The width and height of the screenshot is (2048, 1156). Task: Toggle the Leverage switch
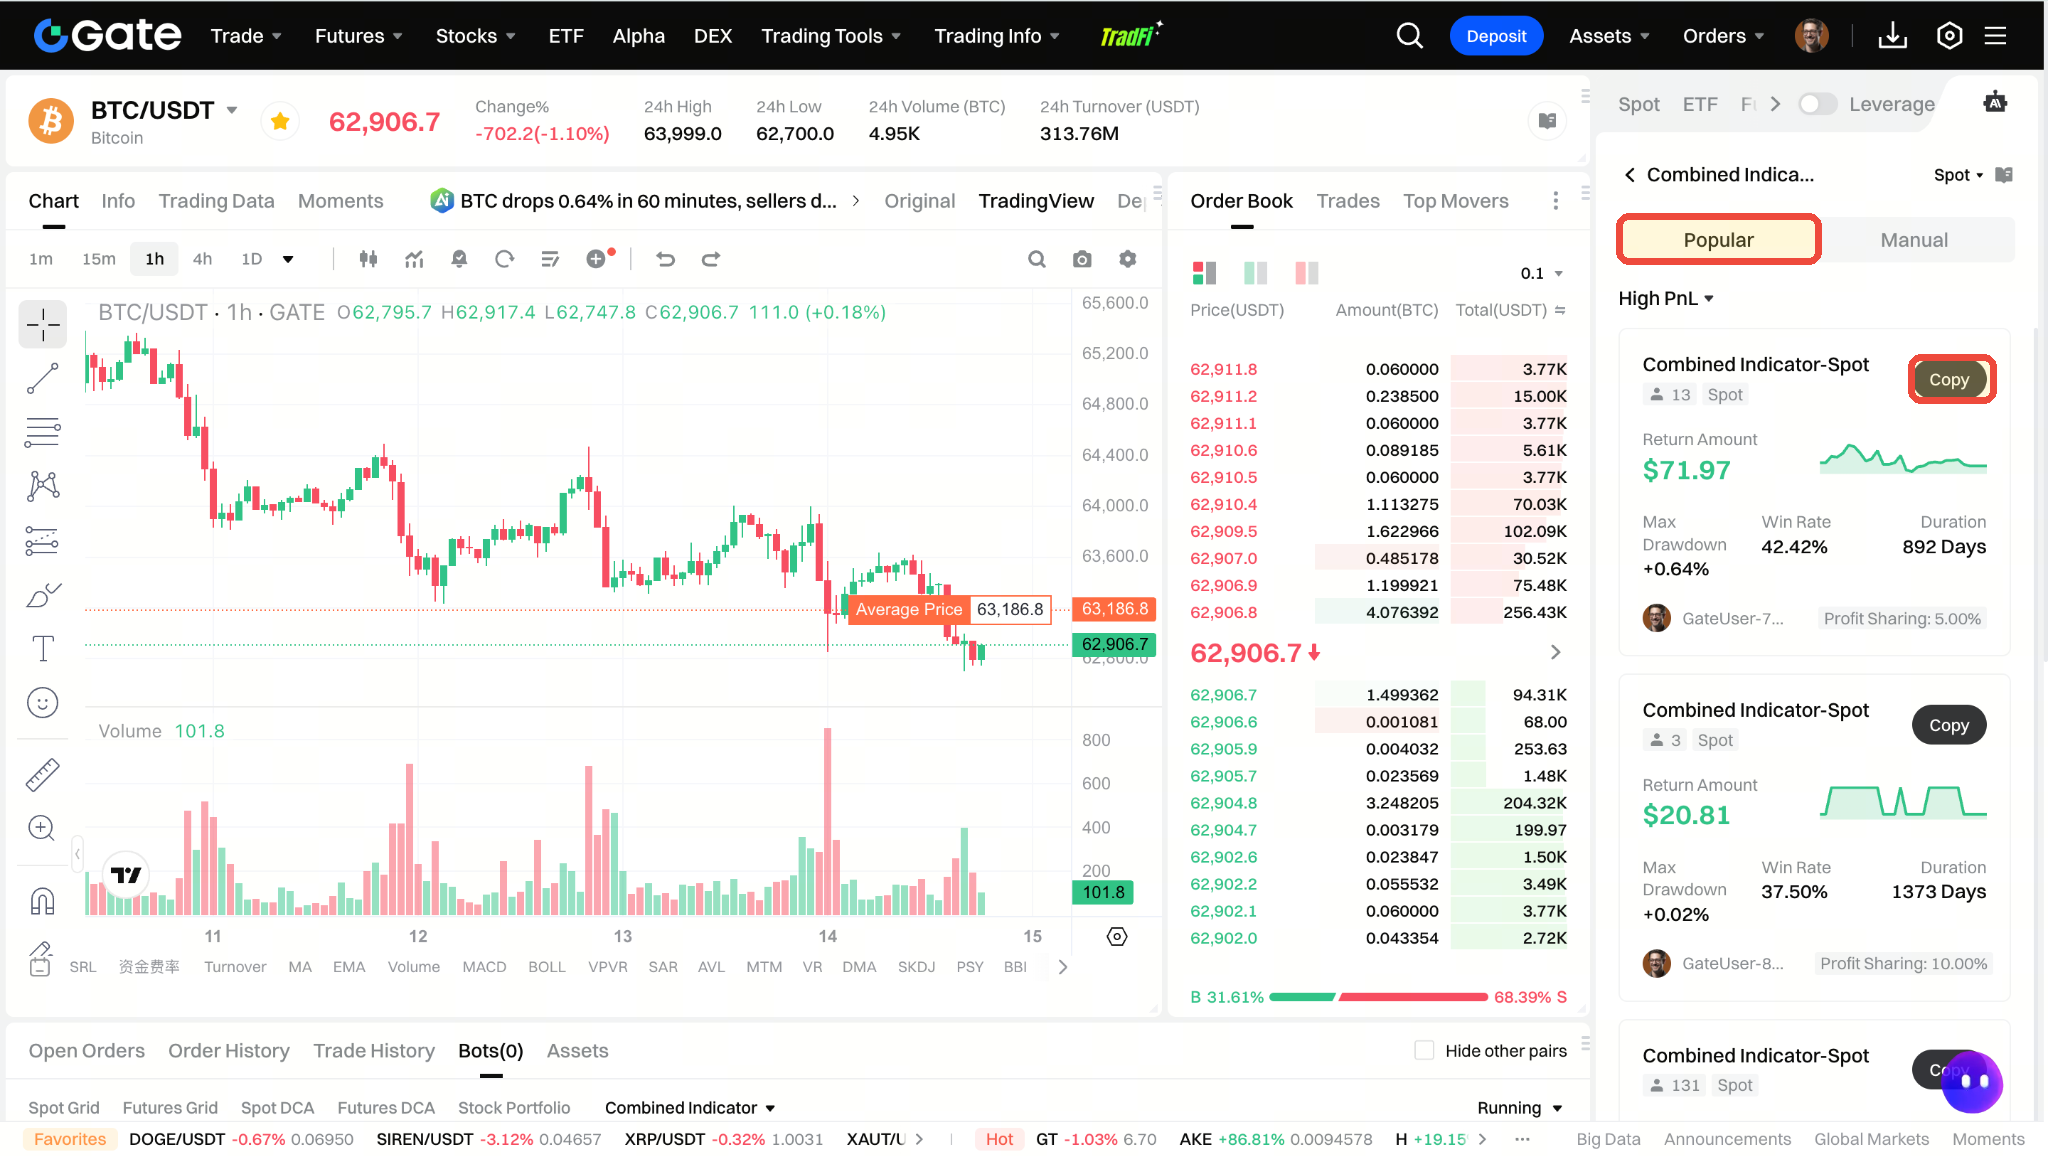(1817, 104)
